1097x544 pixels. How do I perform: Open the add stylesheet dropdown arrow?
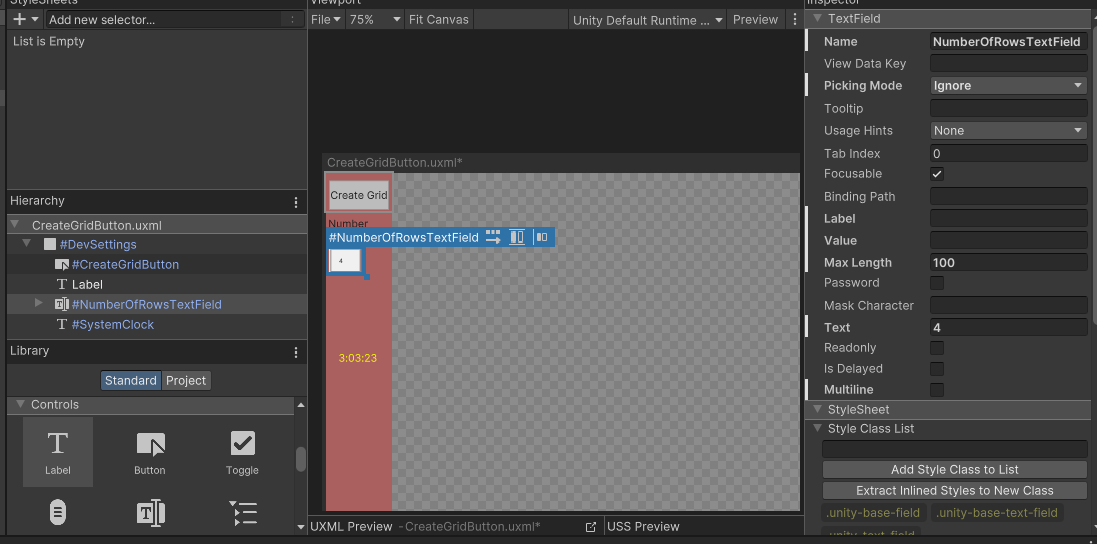(x=35, y=20)
